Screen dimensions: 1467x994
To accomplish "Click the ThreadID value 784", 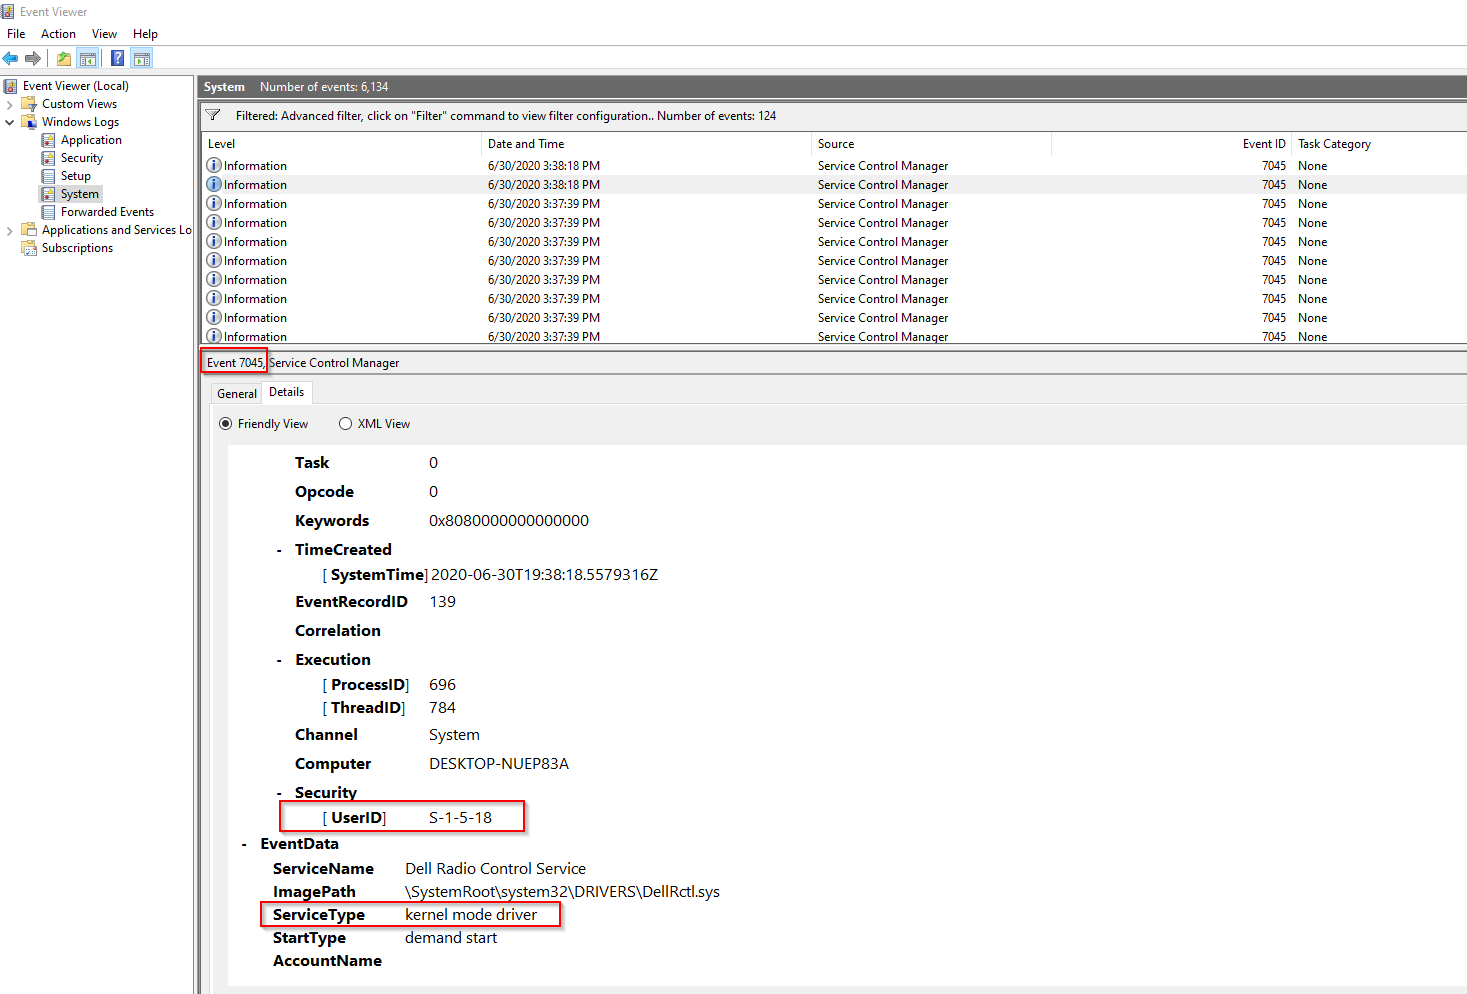I will click(442, 708).
